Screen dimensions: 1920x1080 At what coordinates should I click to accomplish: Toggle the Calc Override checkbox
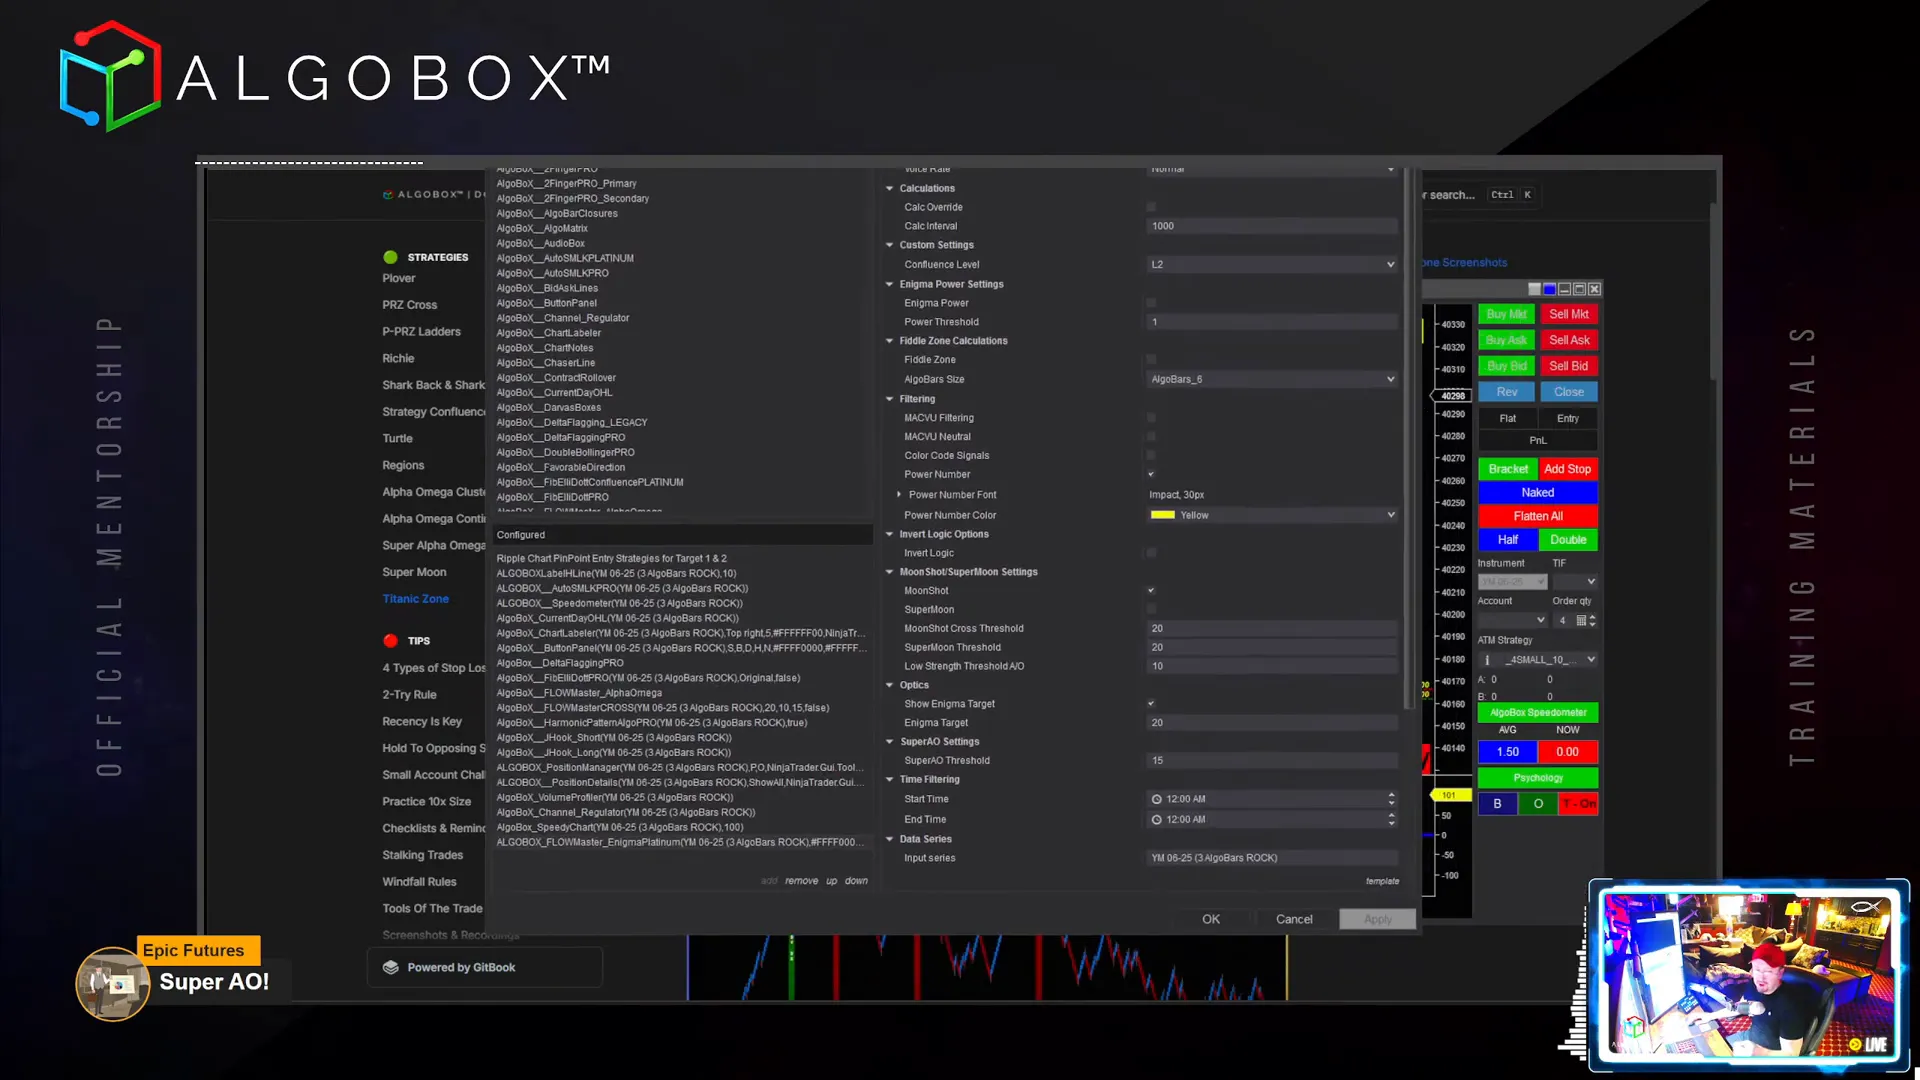tap(1151, 207)
